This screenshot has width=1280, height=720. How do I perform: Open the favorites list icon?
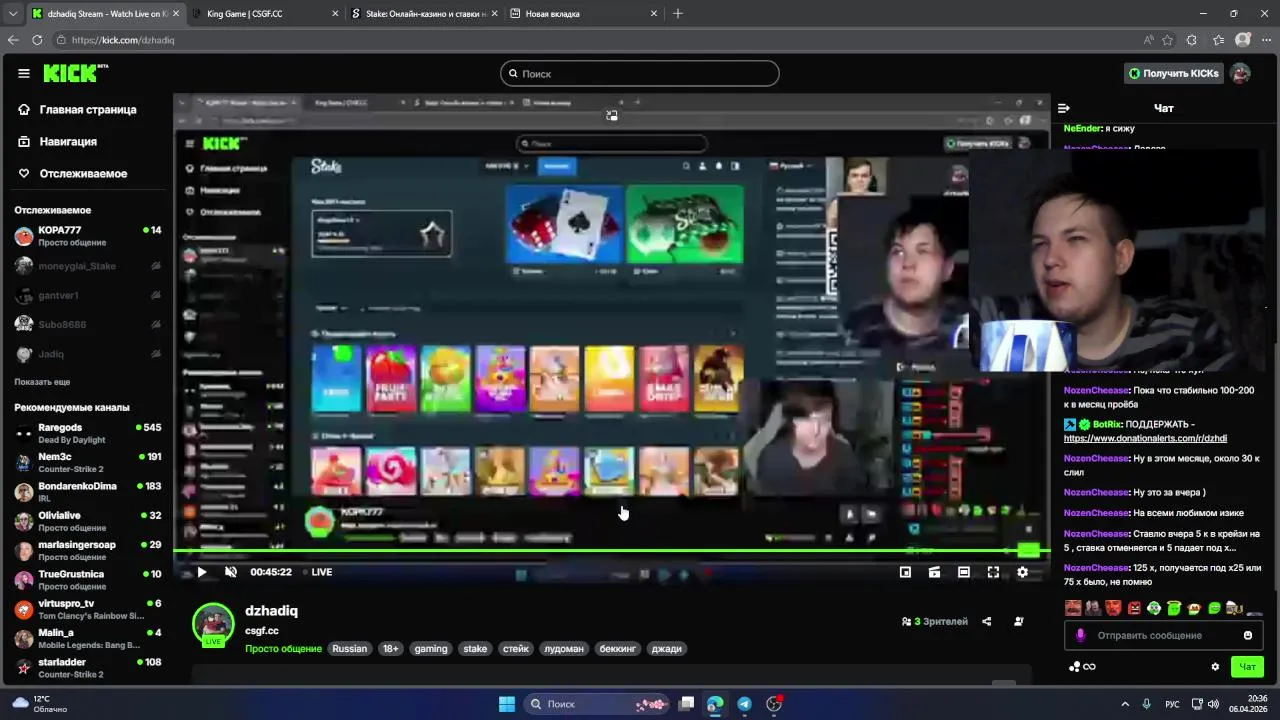(x=1218, y=40)
